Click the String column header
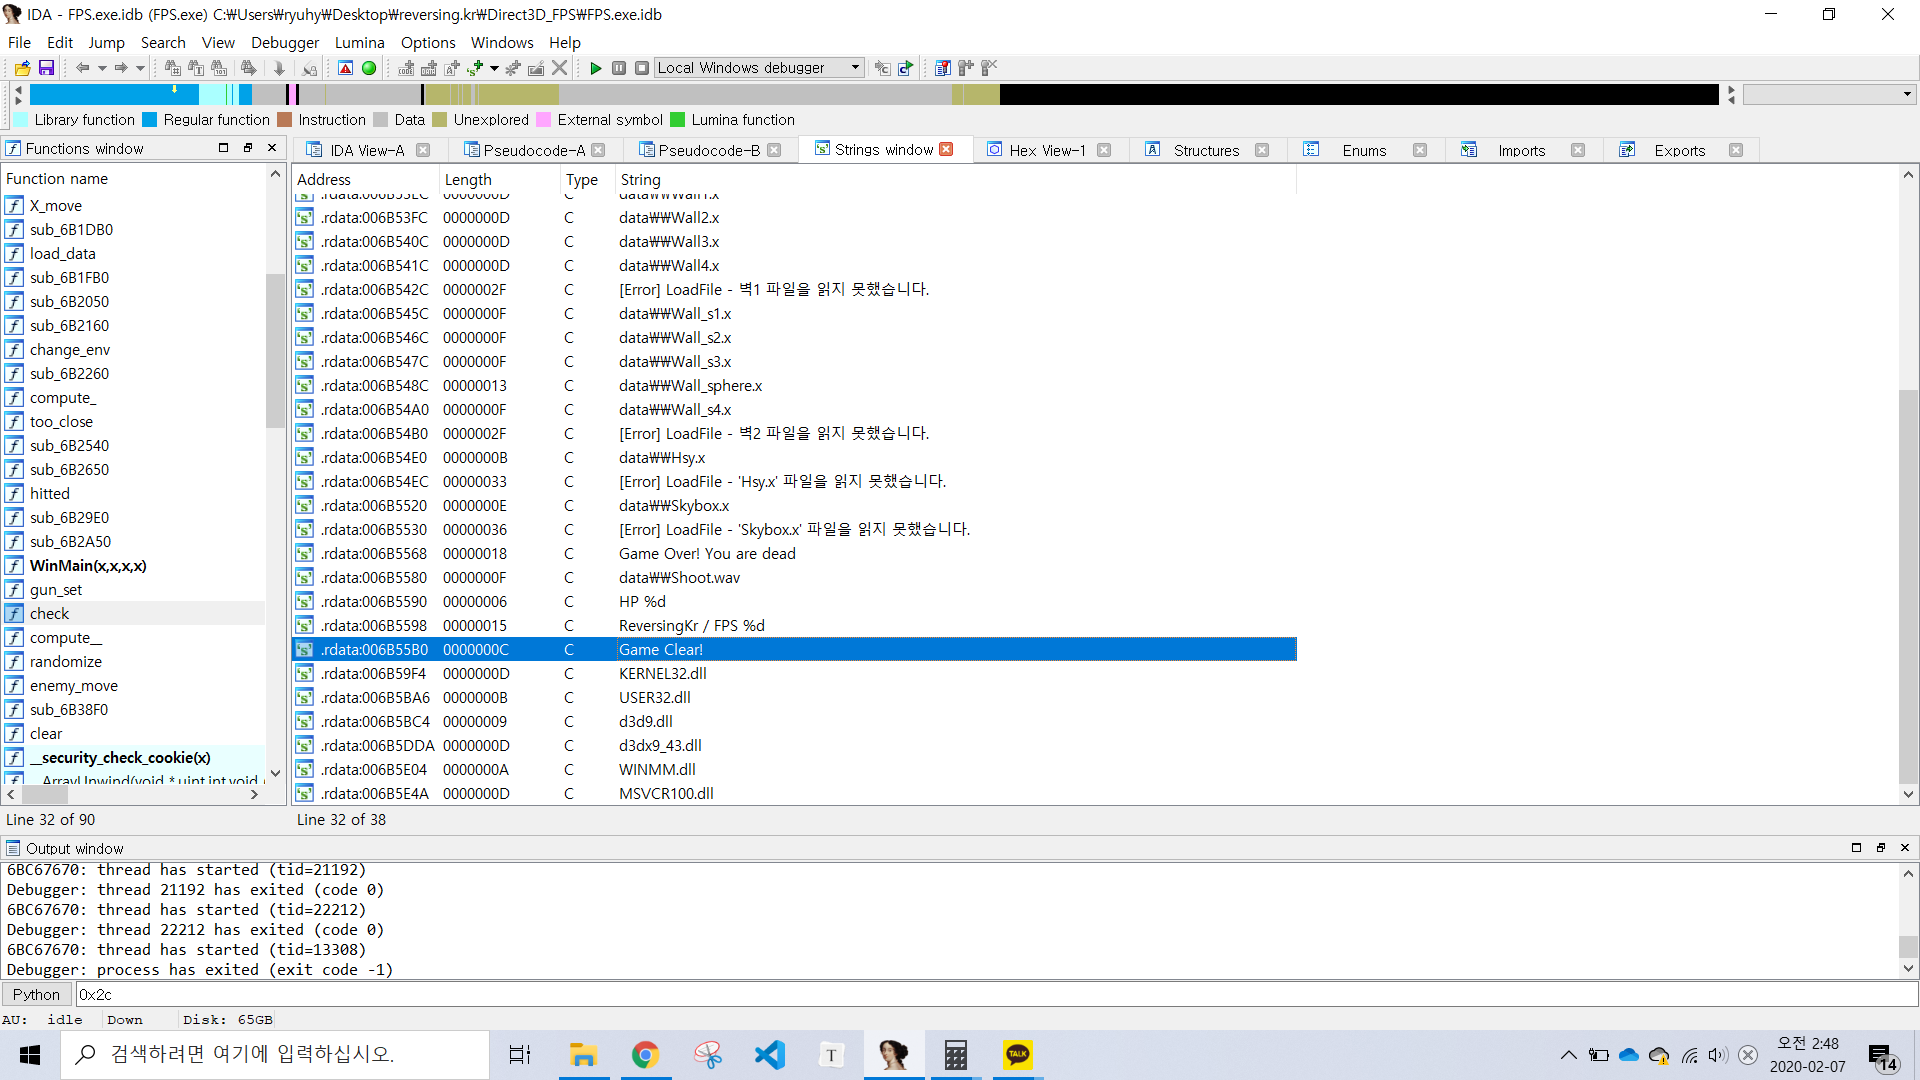Viewport: 1920px width, 1080px height. point(640,179)
